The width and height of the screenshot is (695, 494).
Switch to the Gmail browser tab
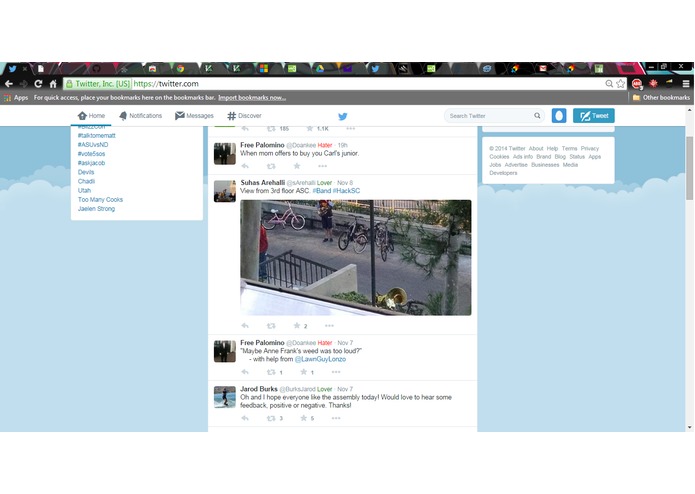(543, 68)
